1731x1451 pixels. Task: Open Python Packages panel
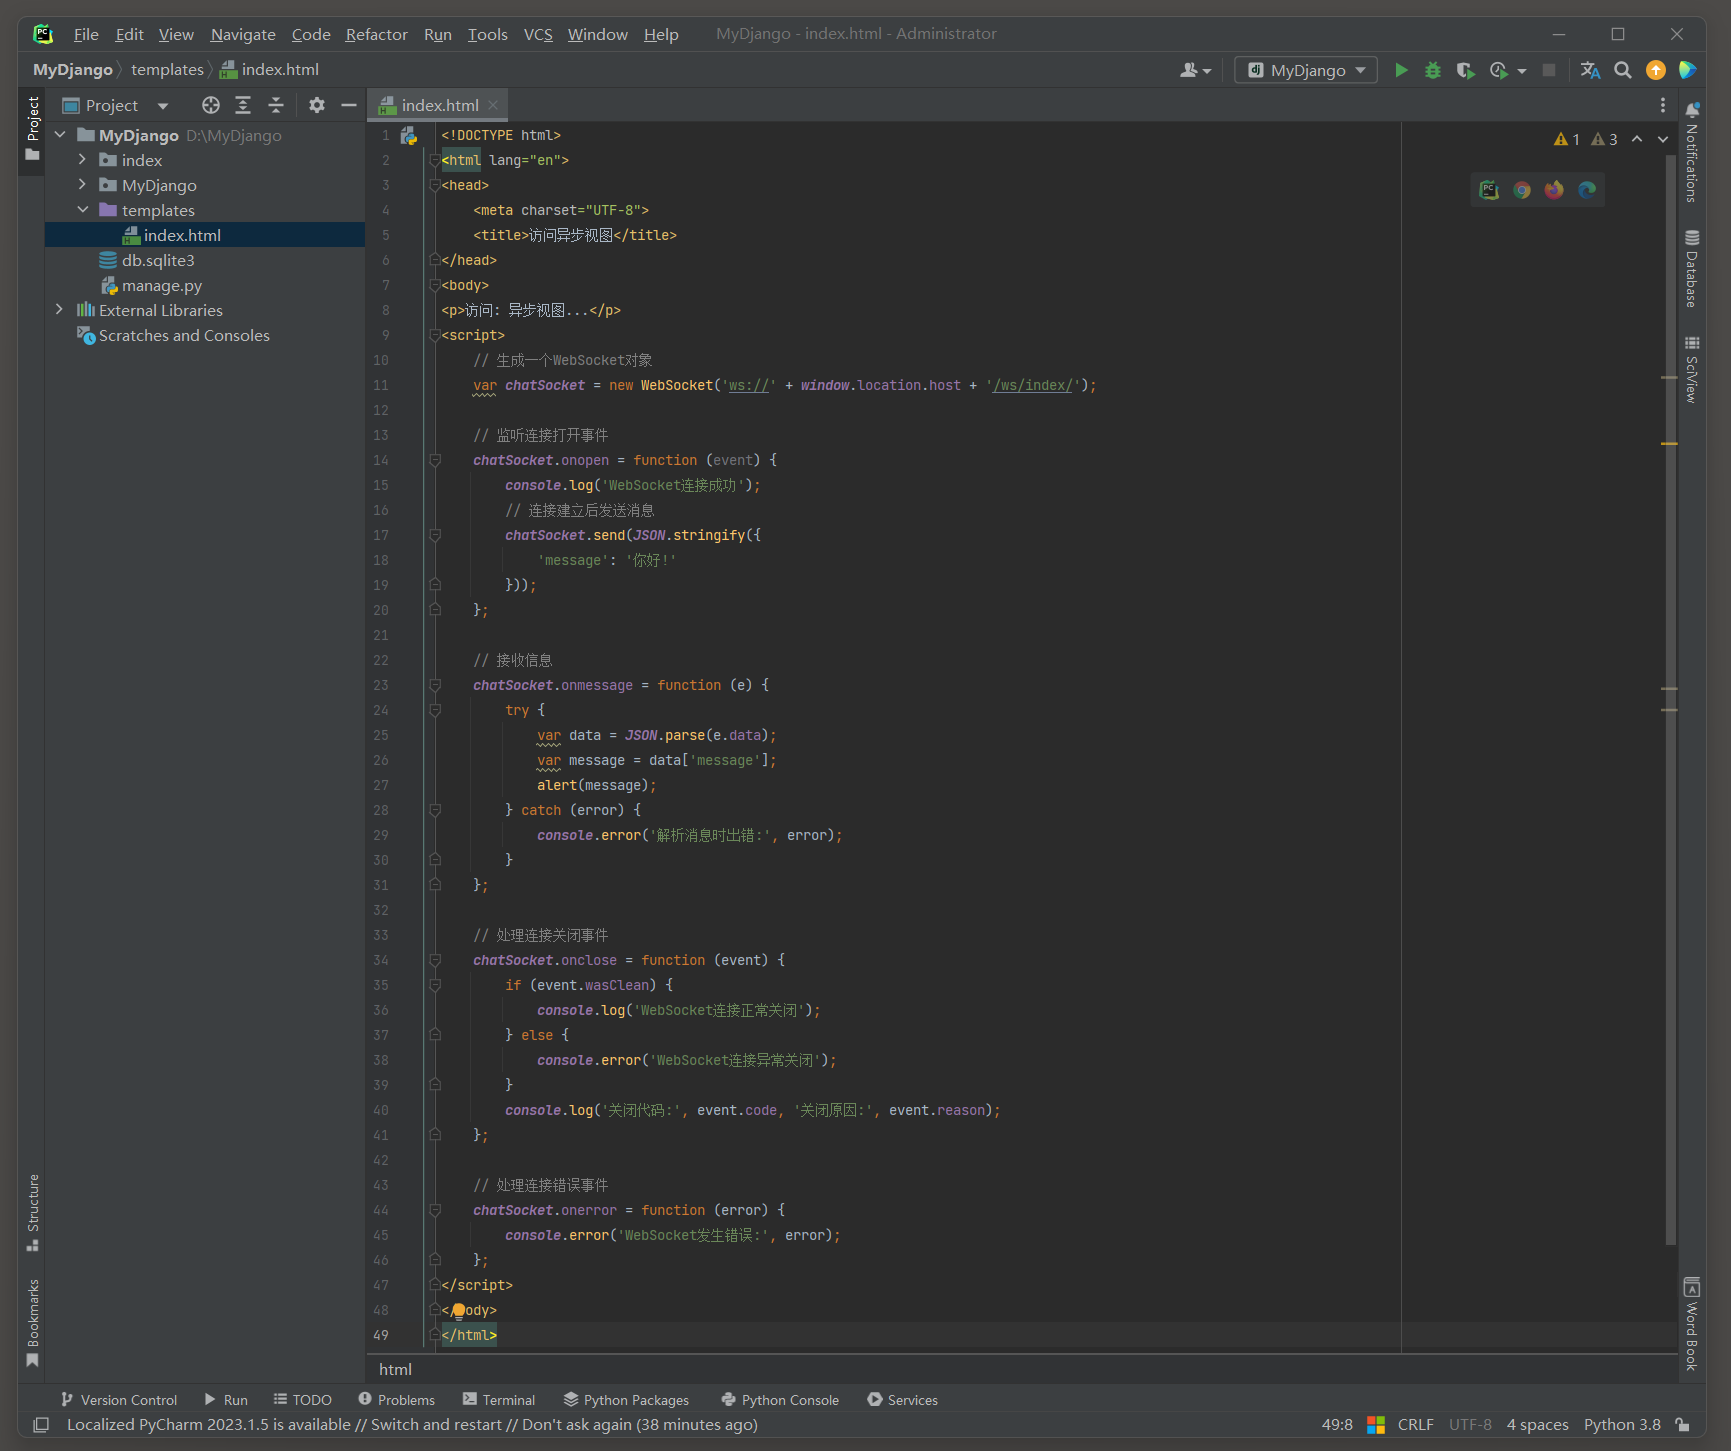pos(626,1400)
